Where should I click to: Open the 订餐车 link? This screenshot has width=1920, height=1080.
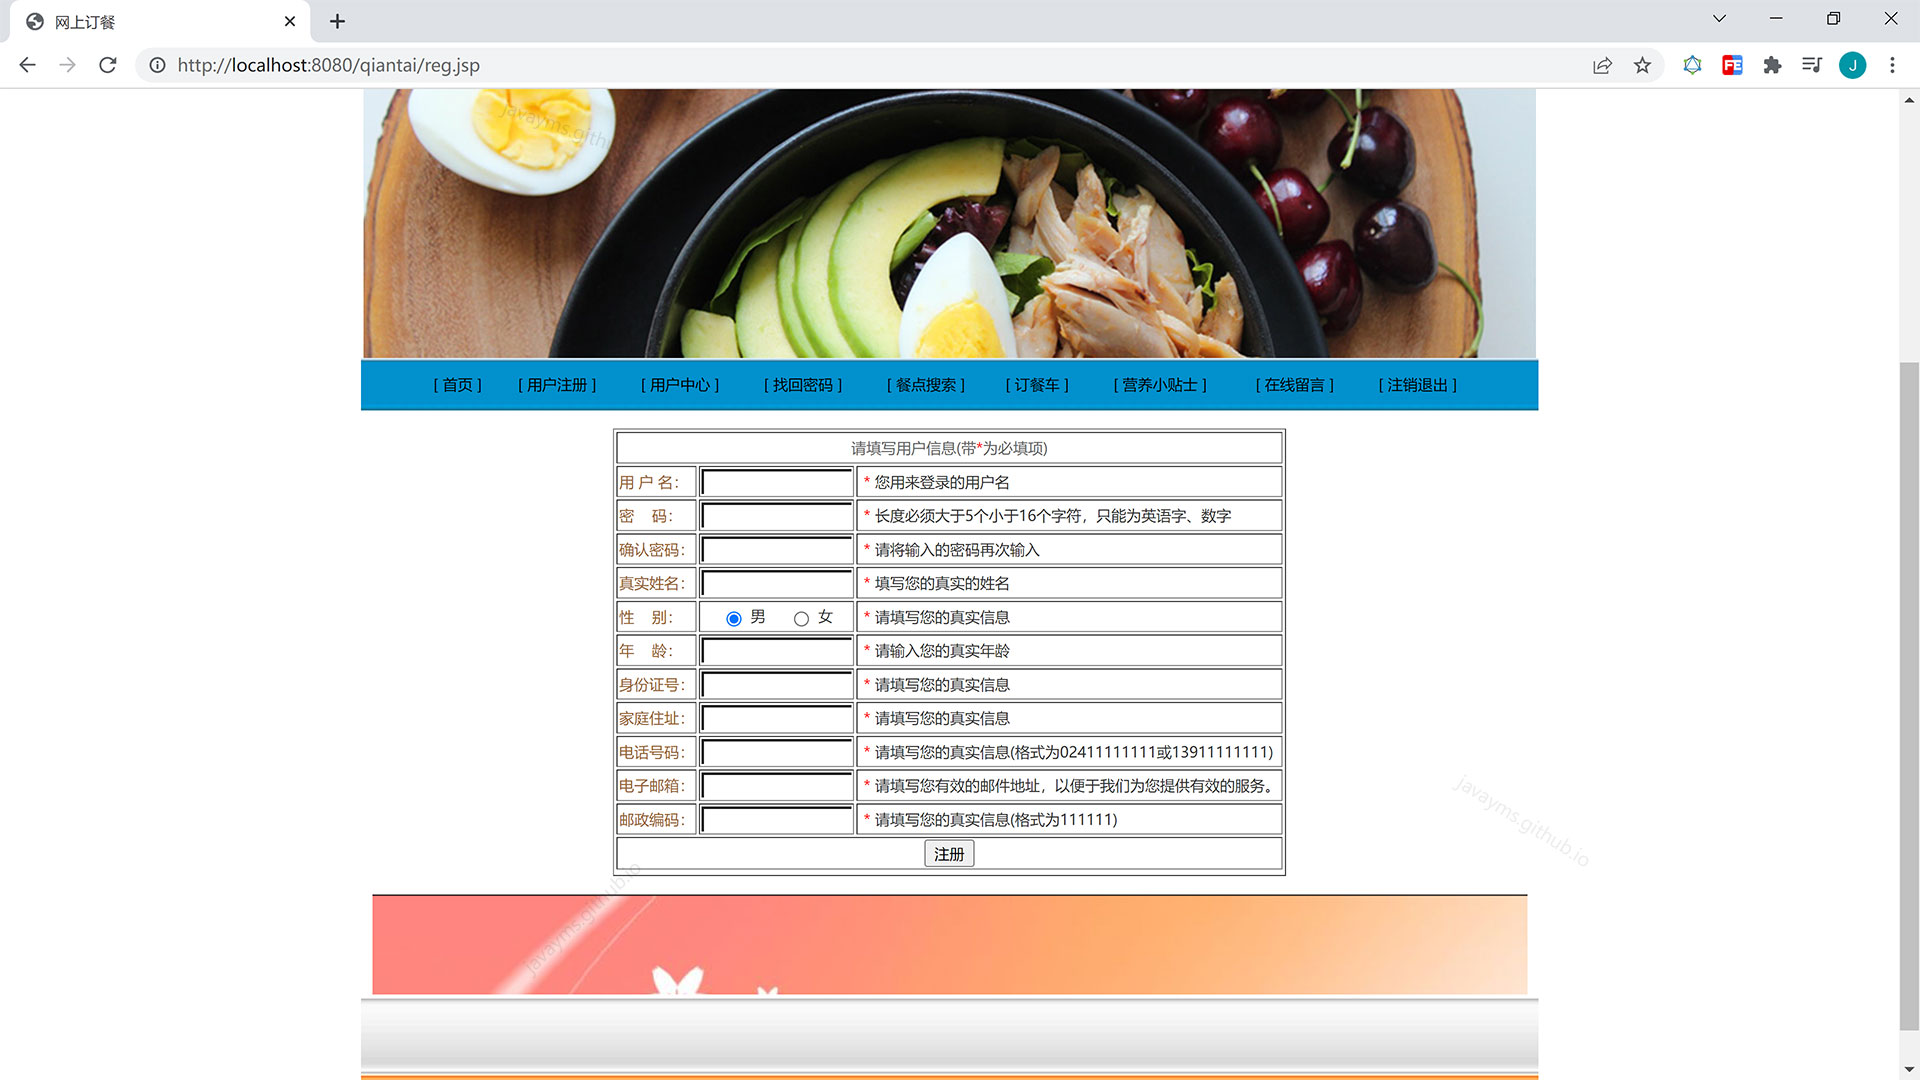[x=1037, y=385]
